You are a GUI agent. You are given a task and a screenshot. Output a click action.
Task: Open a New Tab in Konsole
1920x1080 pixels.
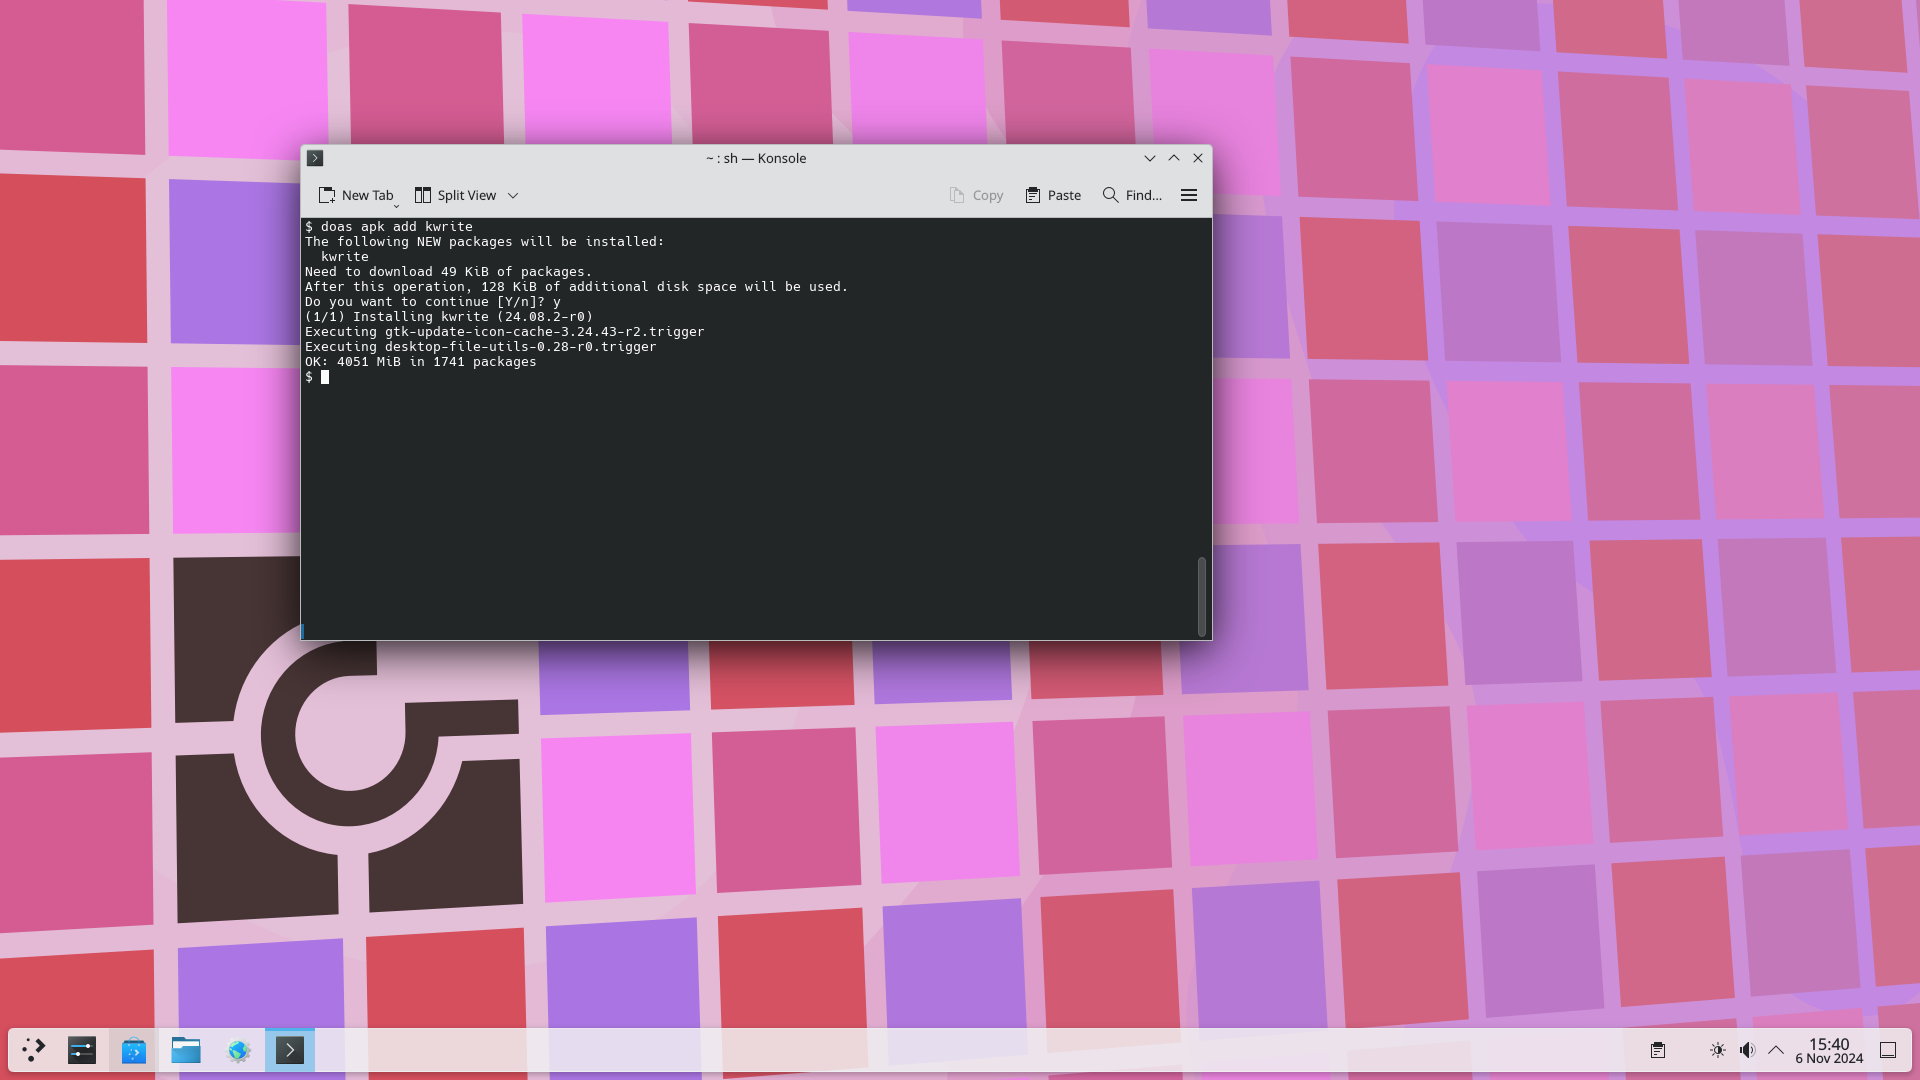356,195
